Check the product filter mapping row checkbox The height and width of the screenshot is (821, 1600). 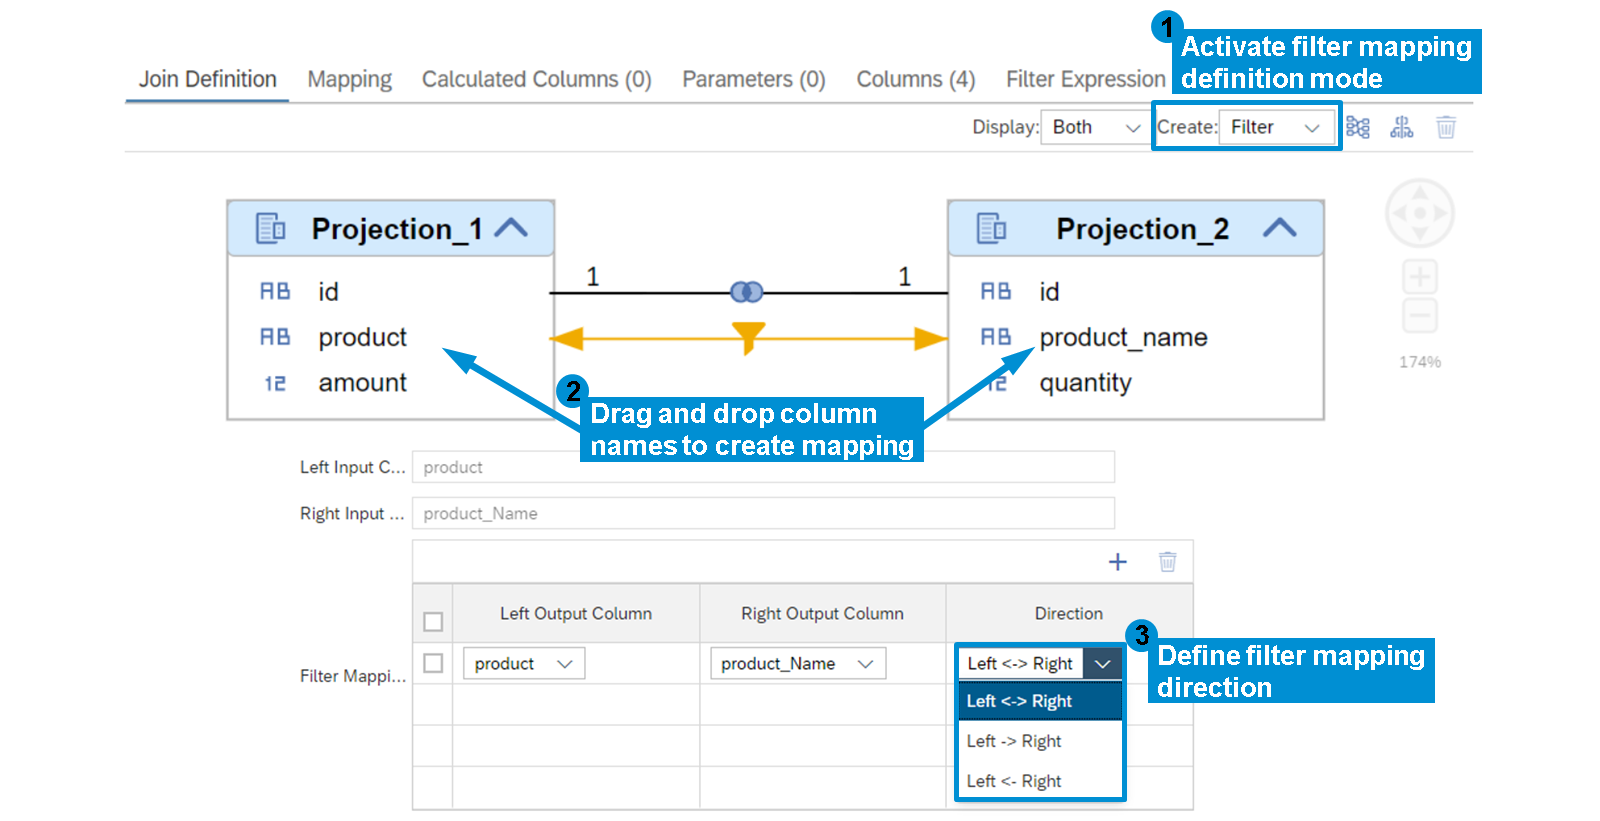coord(433,663)
